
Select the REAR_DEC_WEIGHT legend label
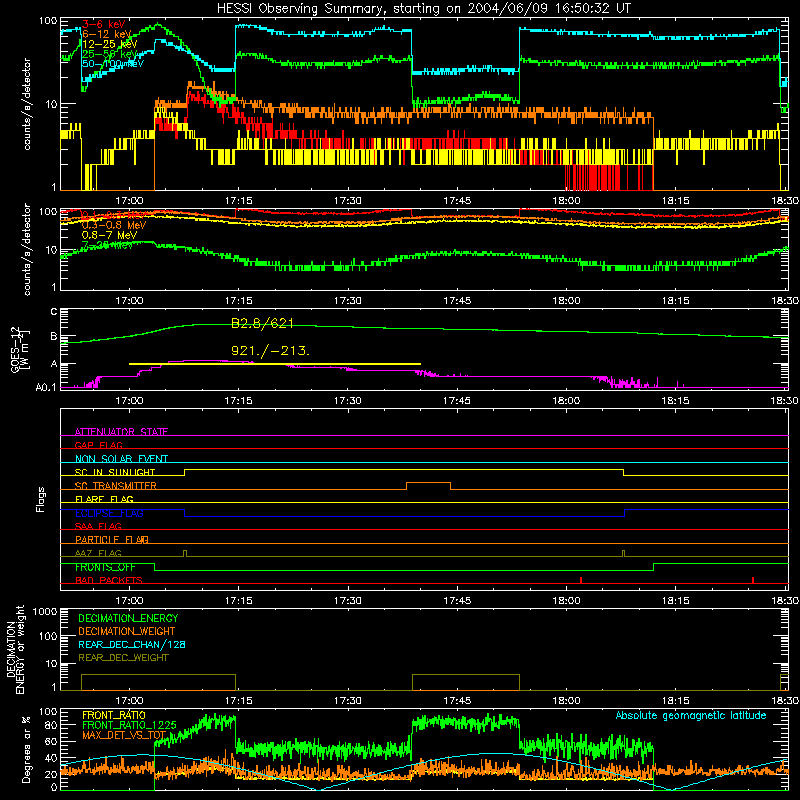(123, 658)
